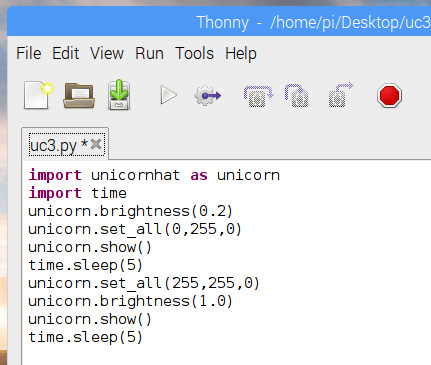This screenshot has width=431, height=365.
Task: Save the script with green arrow icon
Action: click(x=119, y=95)
